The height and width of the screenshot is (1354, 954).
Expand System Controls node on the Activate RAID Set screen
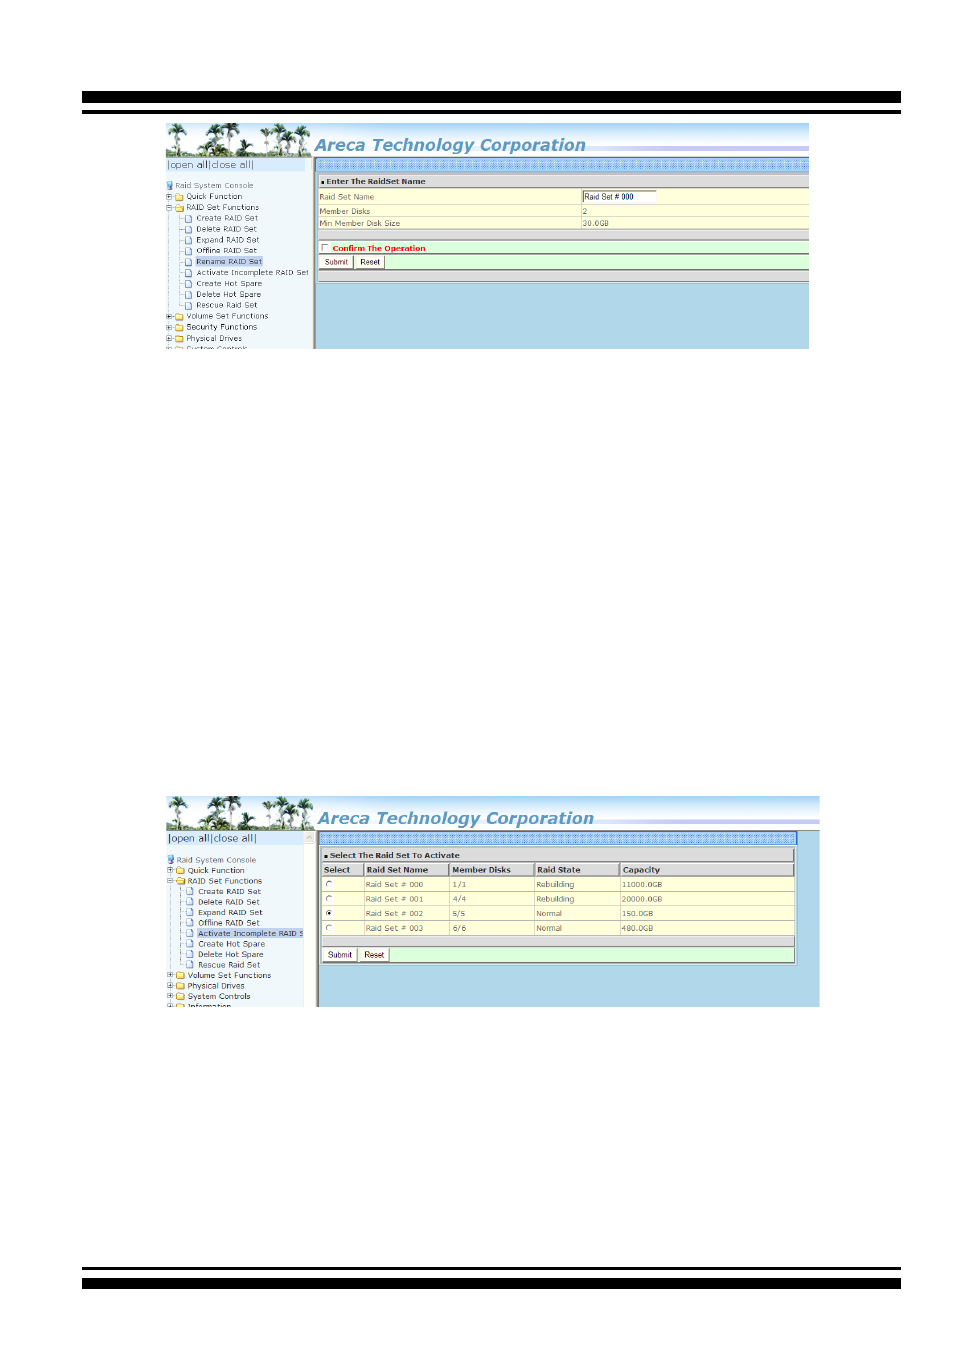(x=170, y=996)
